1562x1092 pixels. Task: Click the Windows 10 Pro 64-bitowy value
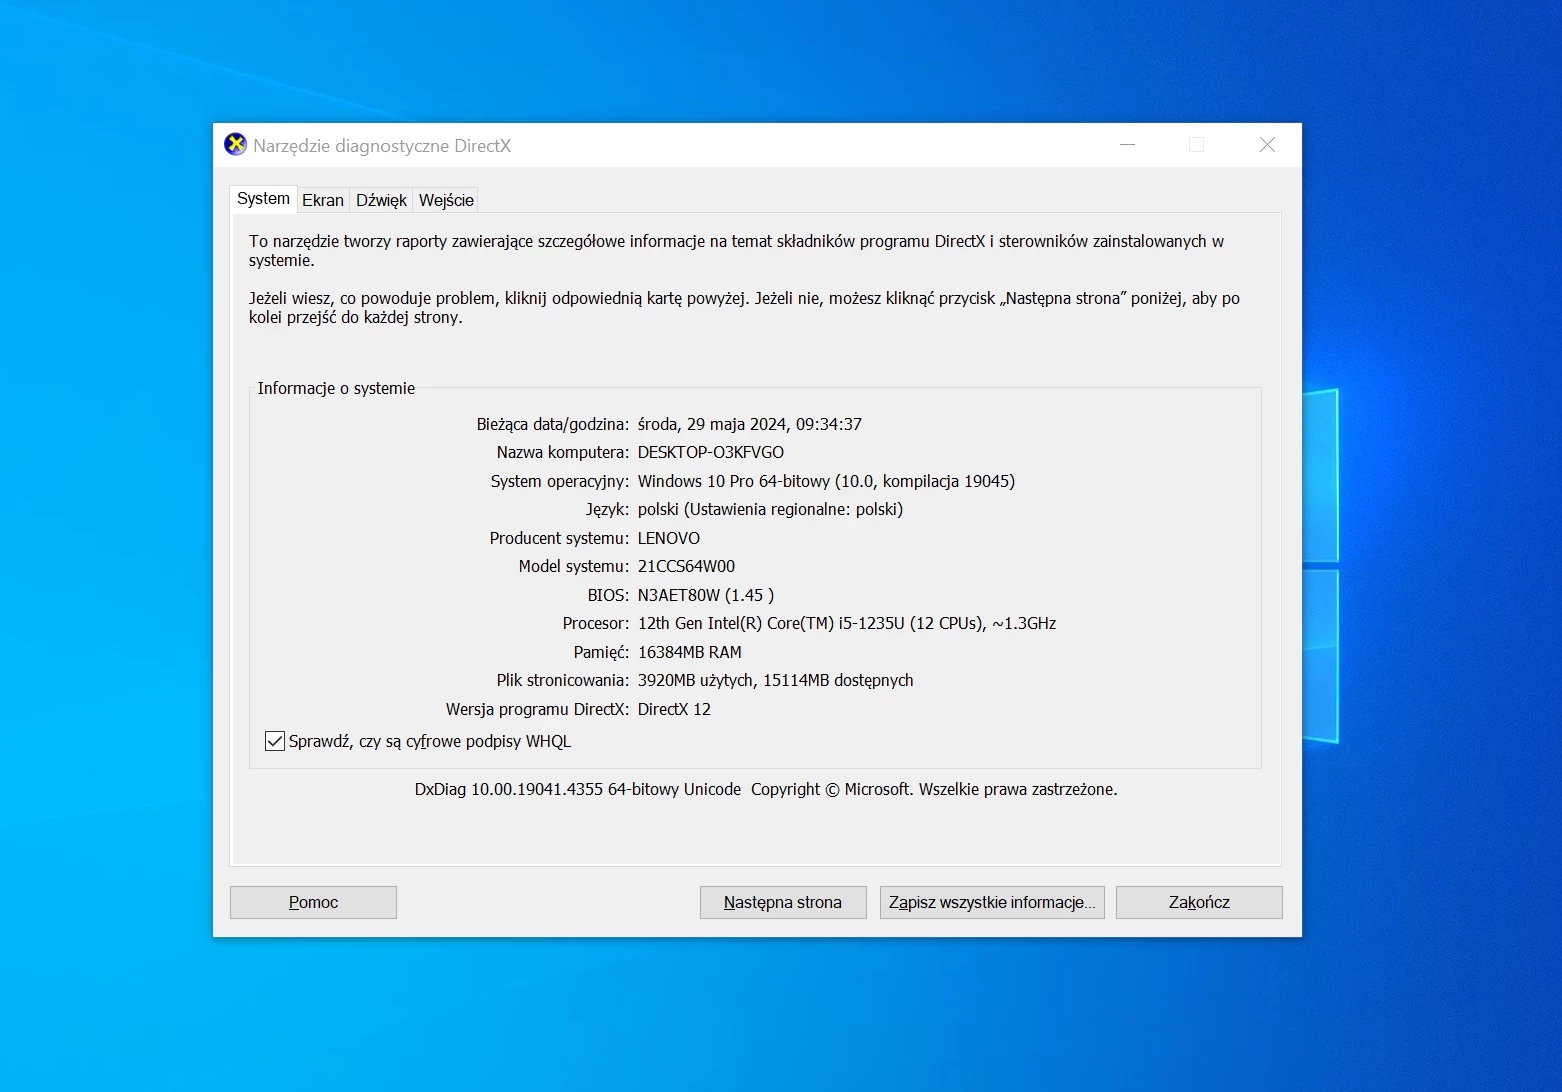click(x=826, y=481)
